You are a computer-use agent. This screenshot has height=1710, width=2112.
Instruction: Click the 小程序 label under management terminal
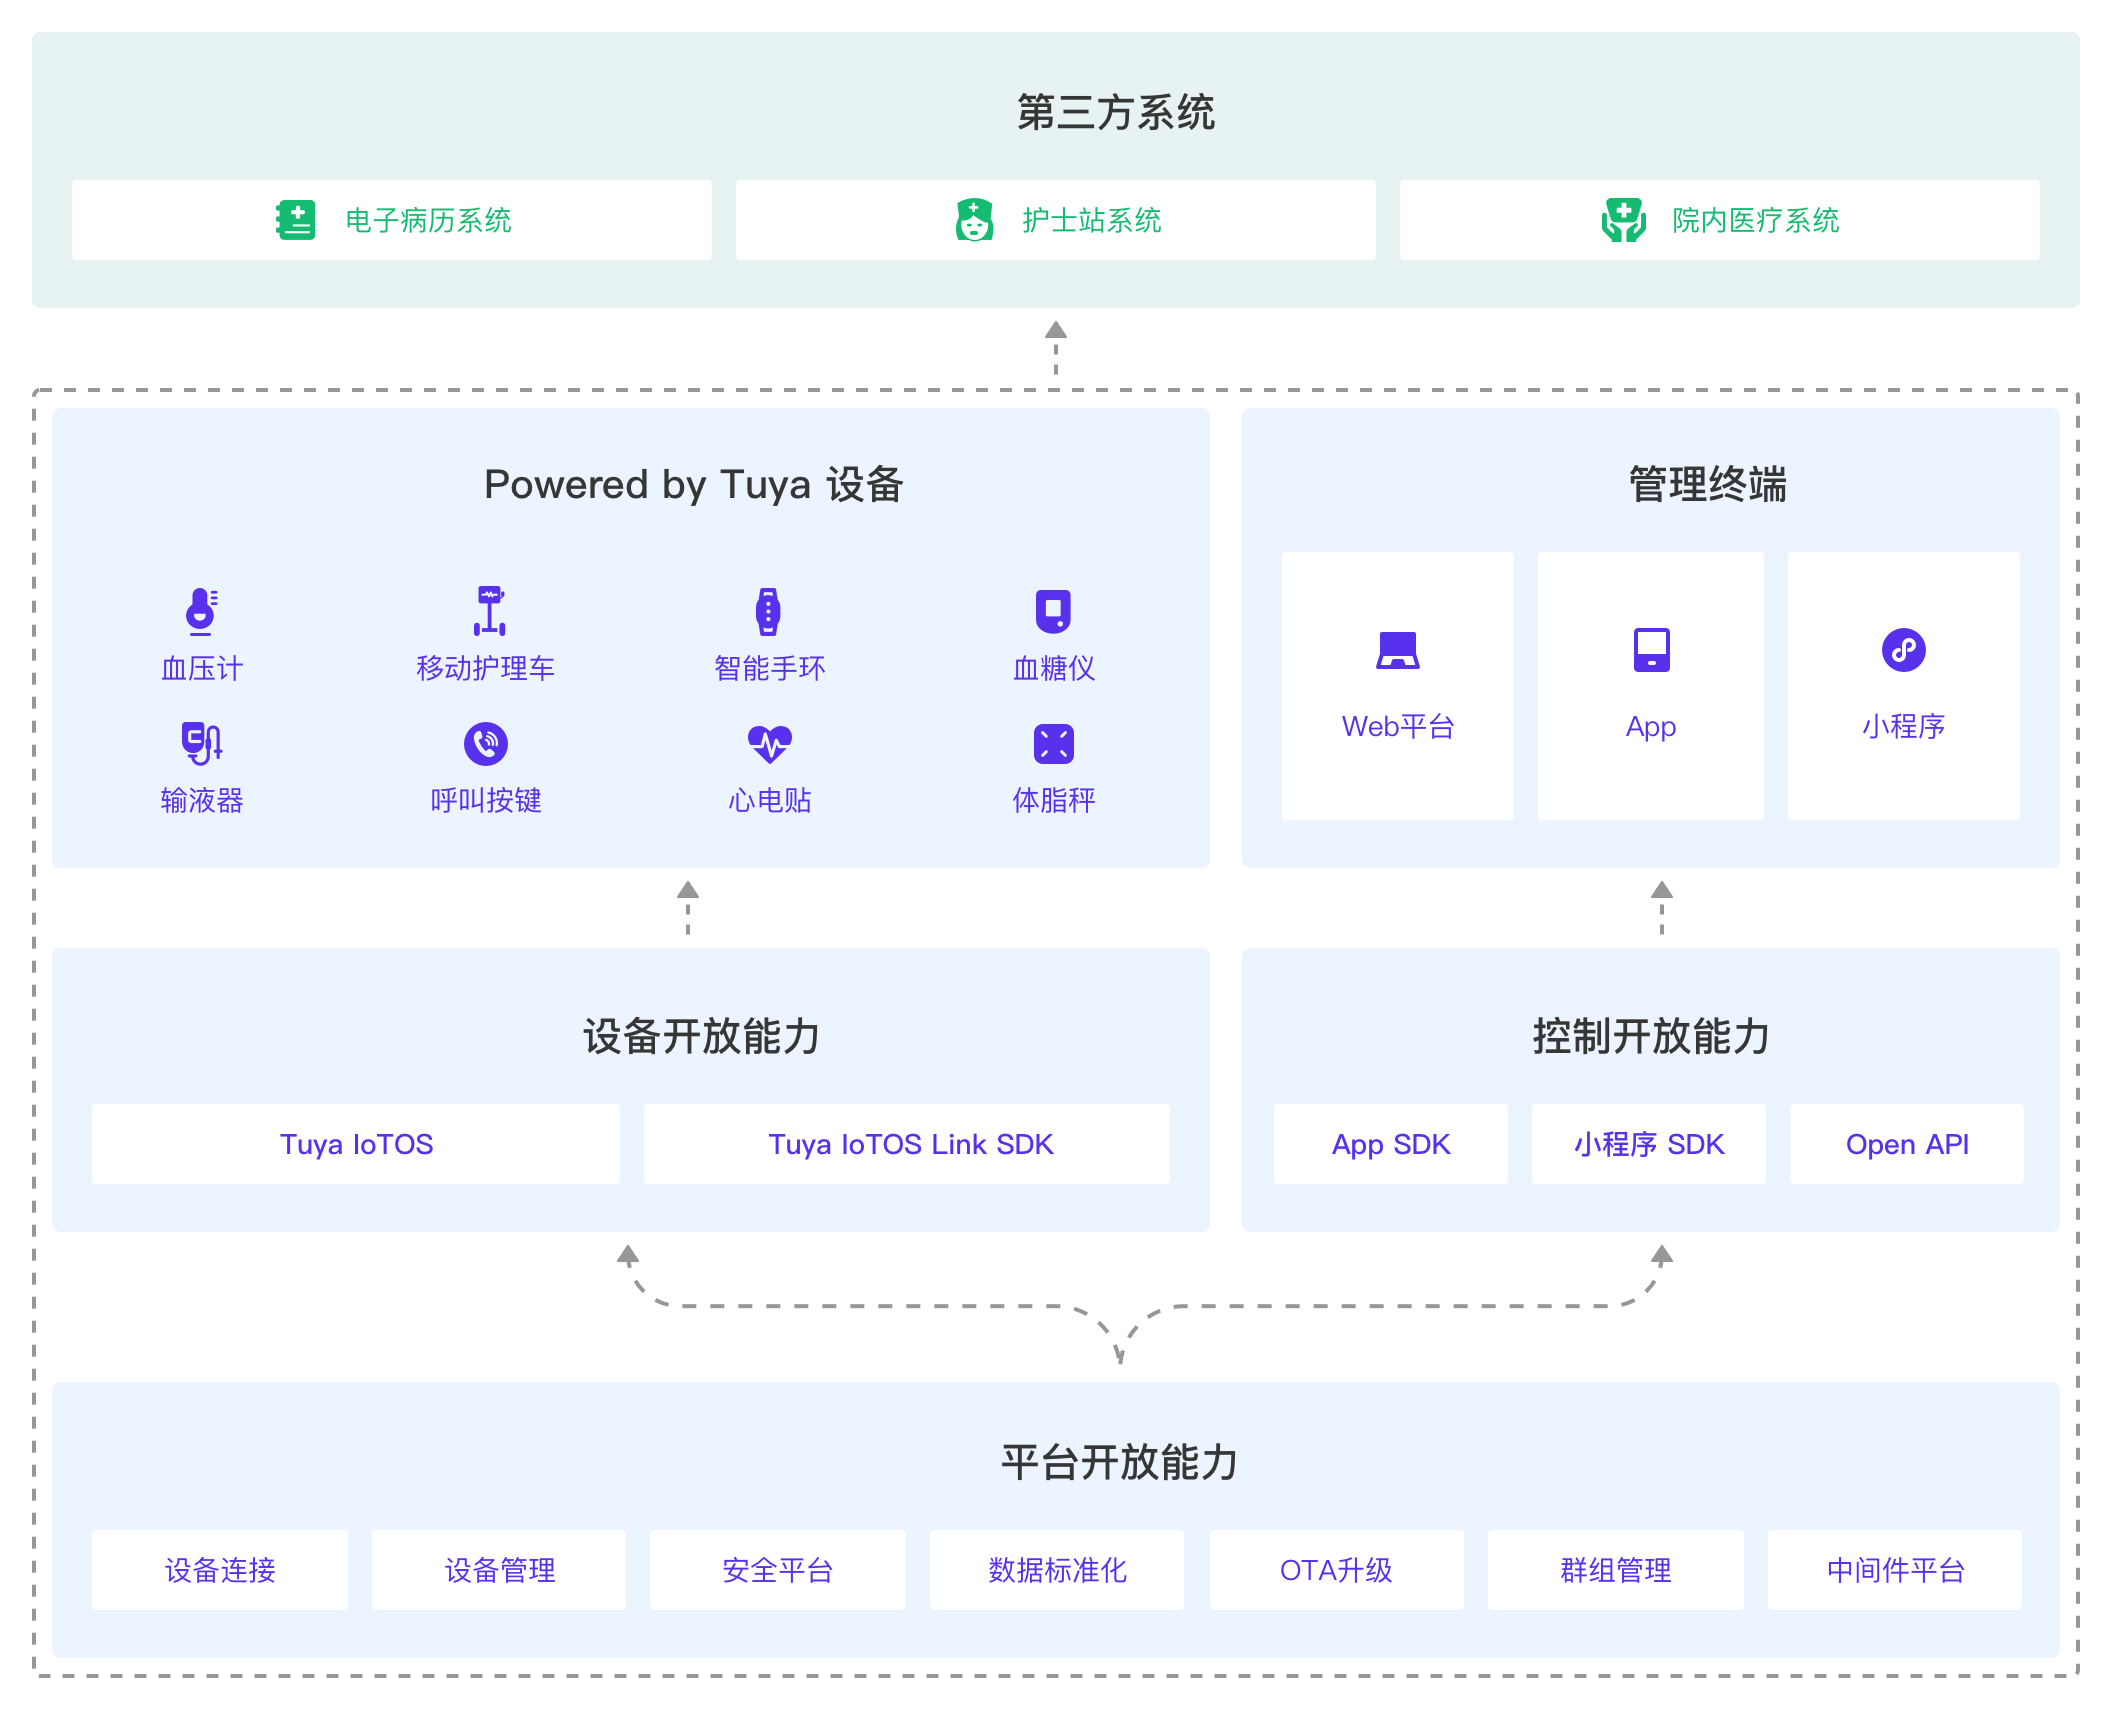[1904, 727]
